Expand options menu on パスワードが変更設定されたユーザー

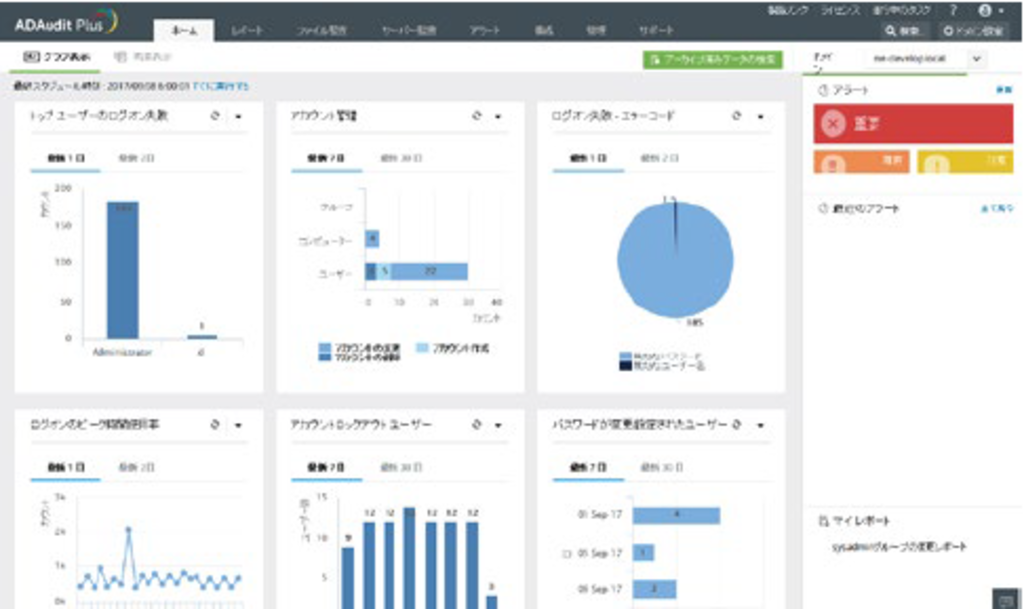click(758, 424)
